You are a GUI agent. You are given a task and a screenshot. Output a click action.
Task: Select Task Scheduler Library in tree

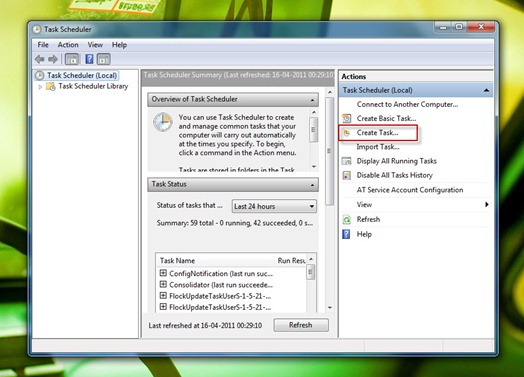pos(93,86)
